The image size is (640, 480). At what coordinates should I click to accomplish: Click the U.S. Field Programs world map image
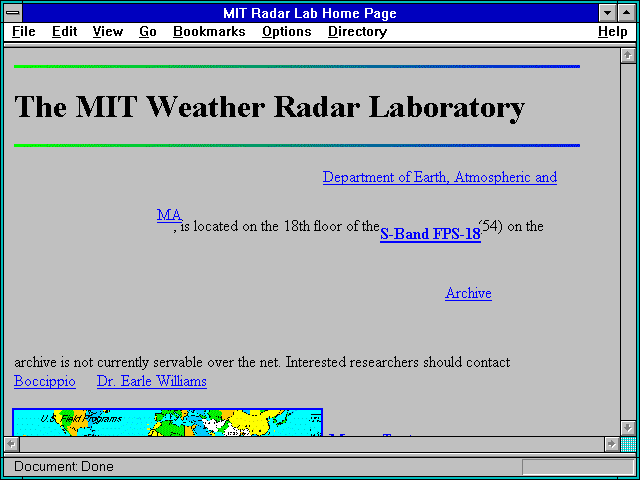168,422
